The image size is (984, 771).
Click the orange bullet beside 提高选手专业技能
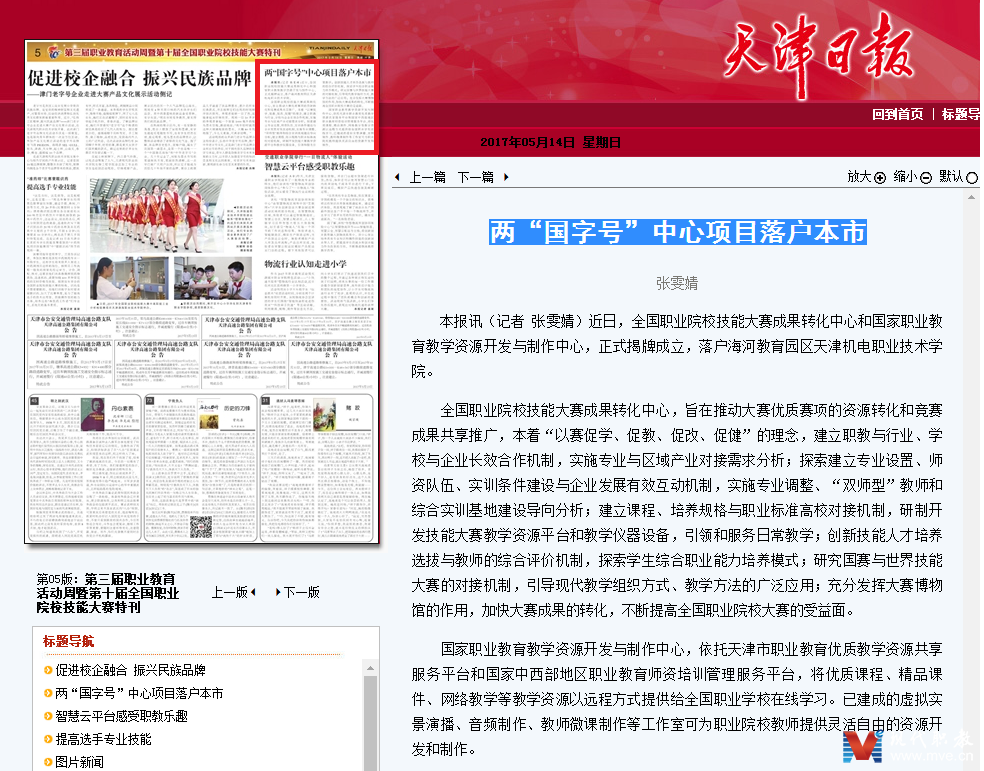point(48,739)
